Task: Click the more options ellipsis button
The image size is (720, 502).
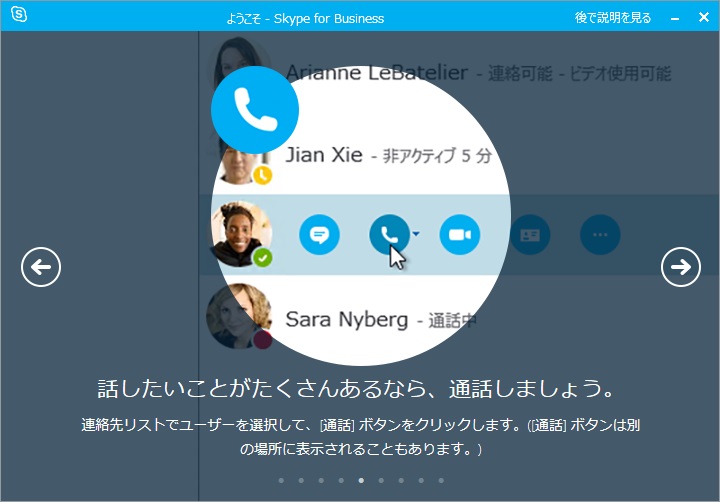Action: point(600,234)
